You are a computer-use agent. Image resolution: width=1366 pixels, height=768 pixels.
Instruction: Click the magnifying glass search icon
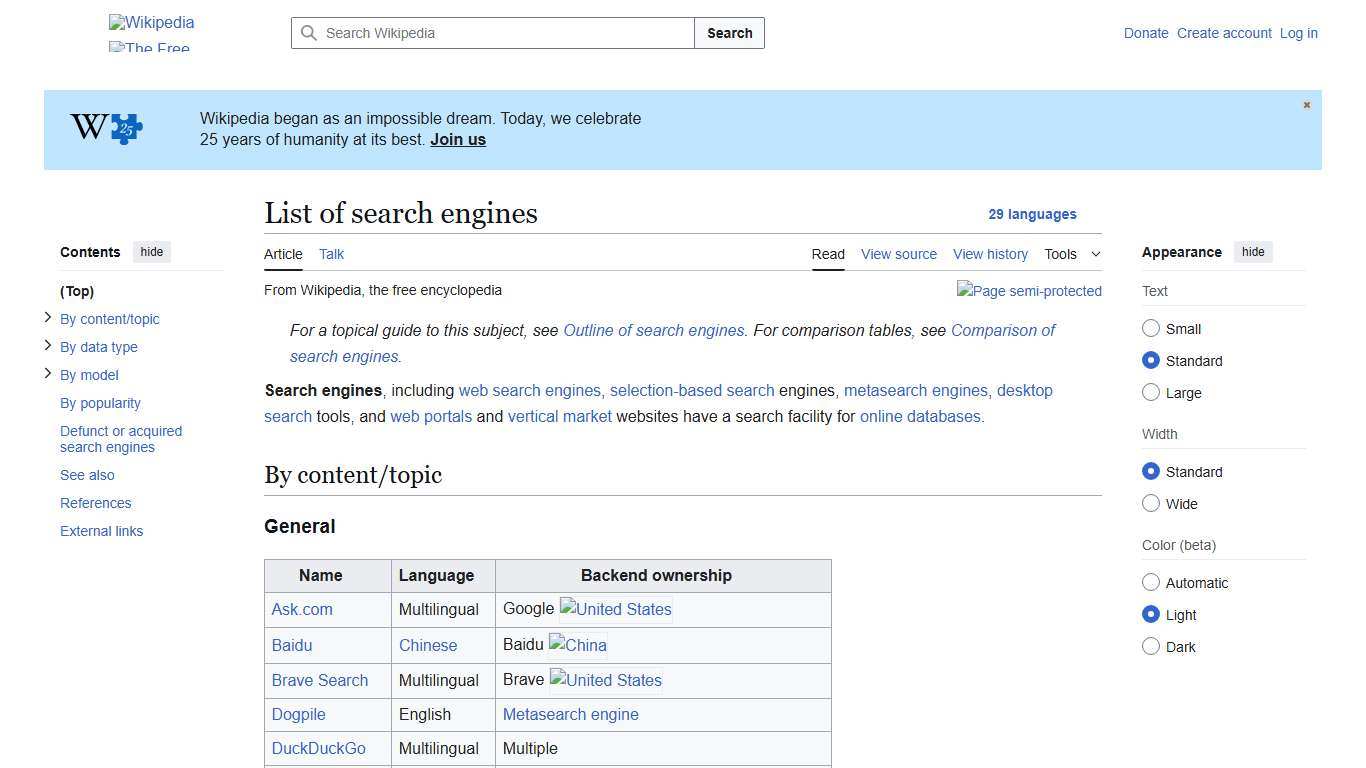(x=310, y=33)
